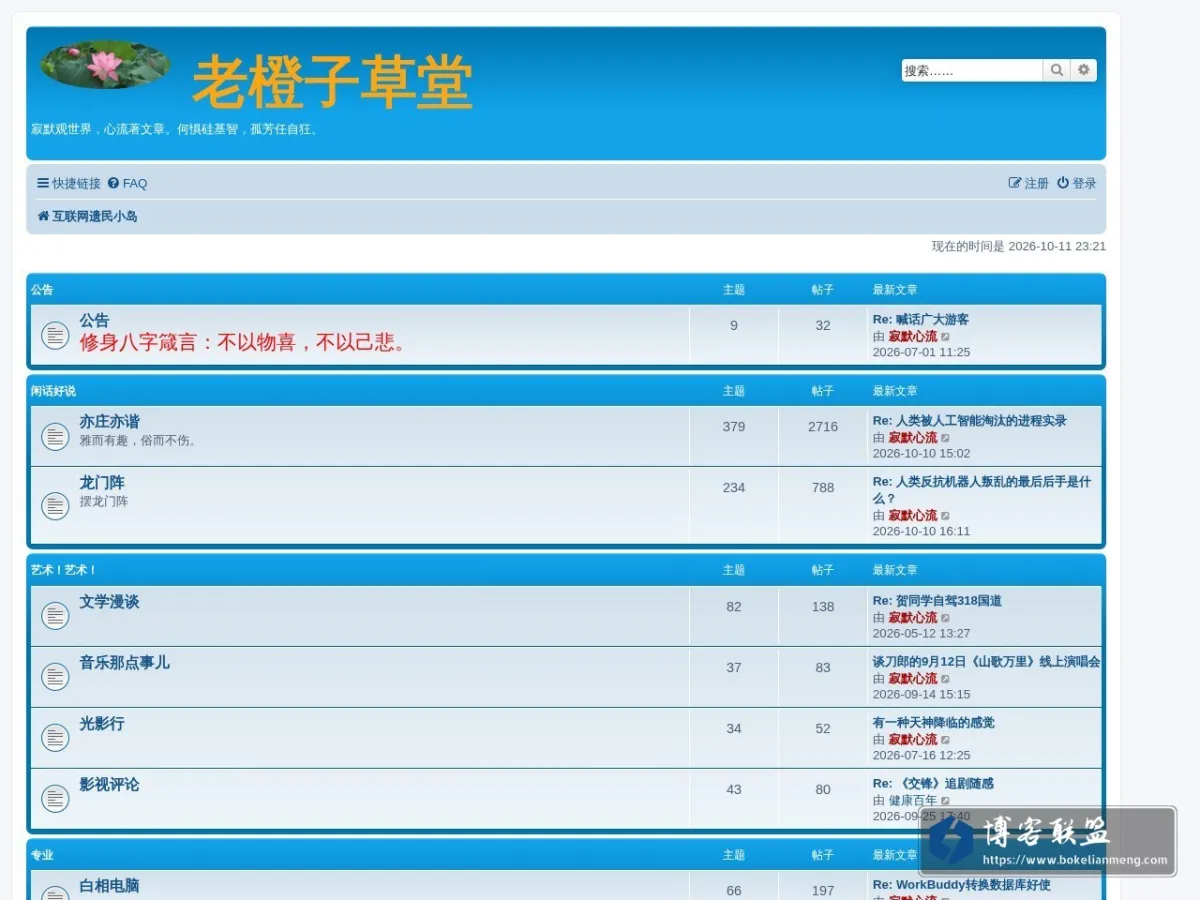Open the 闲话好说 category heading
The width and height of the screenshot is (1200, 900).
53,391
